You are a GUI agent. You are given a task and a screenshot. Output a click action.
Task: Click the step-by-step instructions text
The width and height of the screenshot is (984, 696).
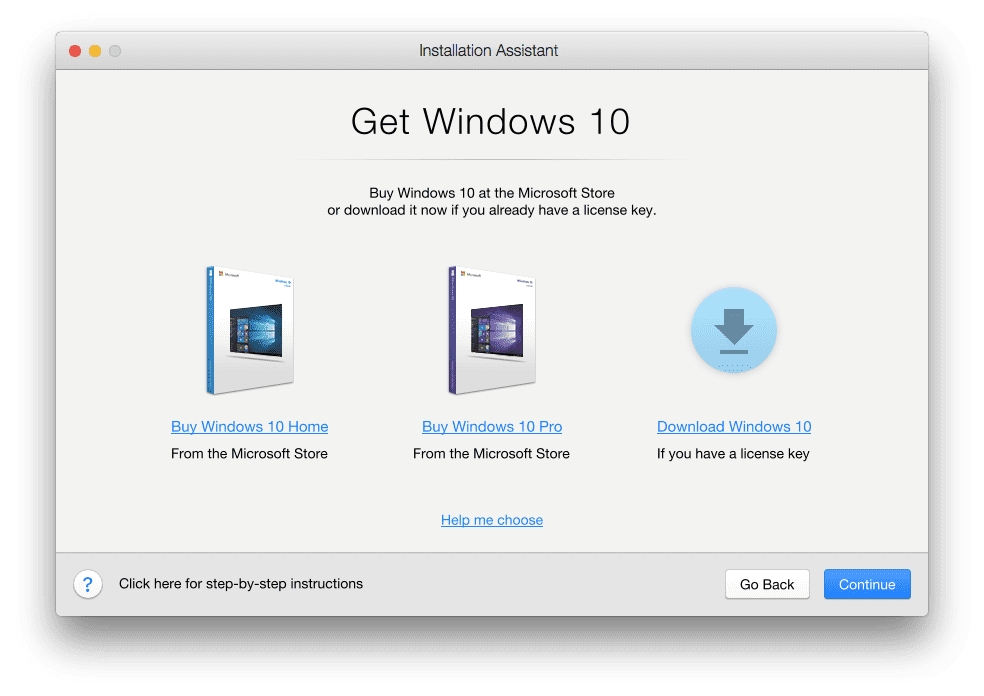tap(240, 584)
